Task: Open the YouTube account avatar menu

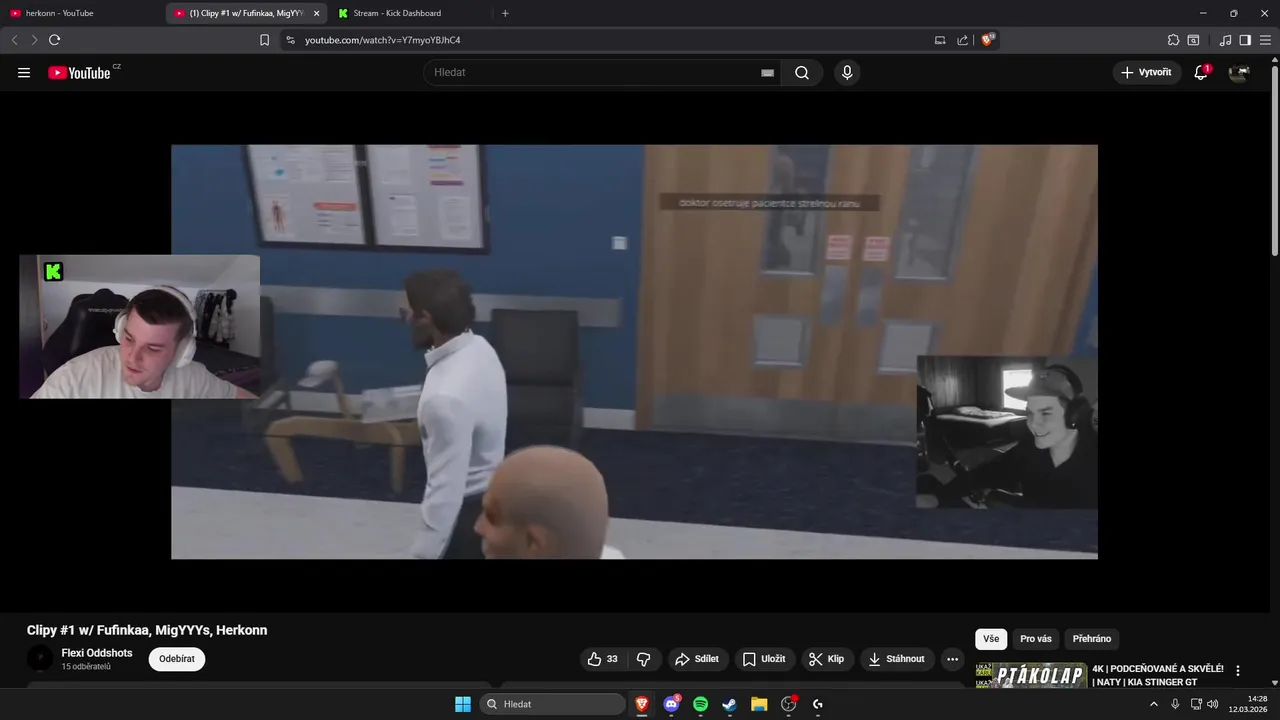Action: pos(1239,72)
